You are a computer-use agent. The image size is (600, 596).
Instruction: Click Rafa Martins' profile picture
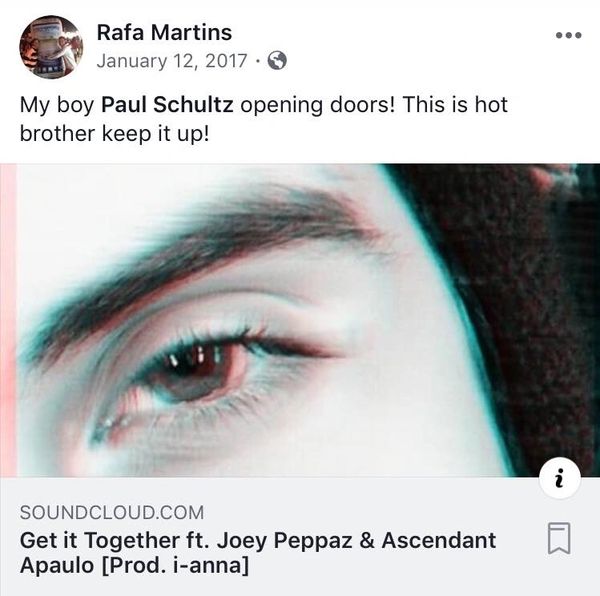tap(51, 46)
